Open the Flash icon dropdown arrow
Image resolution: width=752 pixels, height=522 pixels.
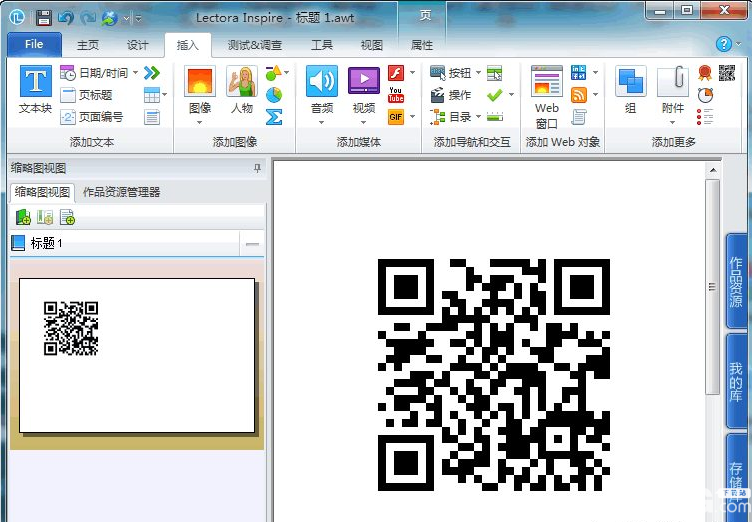click(x=412, y=72)
